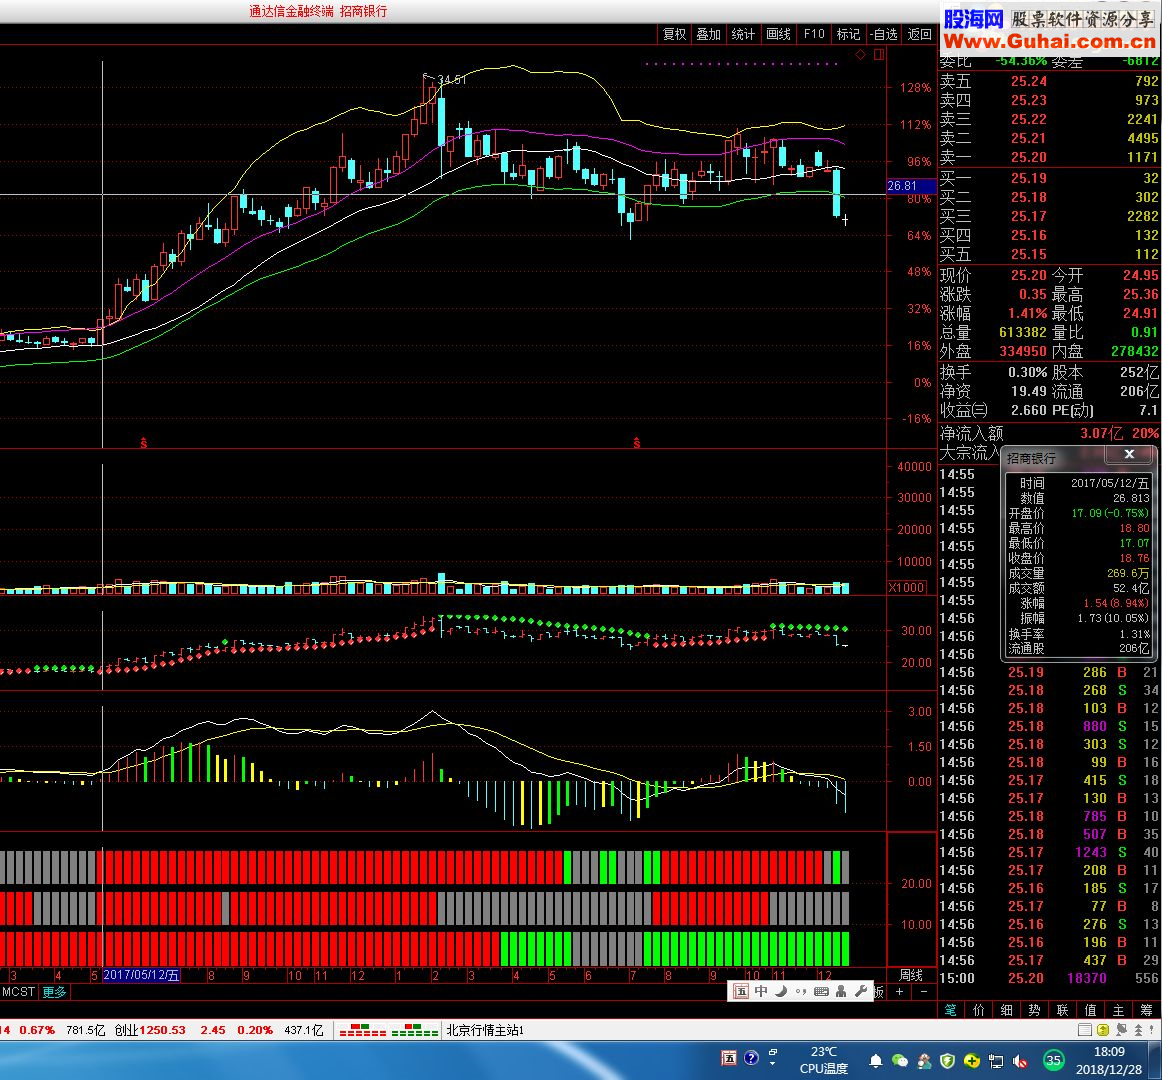Click the green 35 circle tray icon
The width and height of the screenshot is (1162, 1080).
tap(1053, 1060)
